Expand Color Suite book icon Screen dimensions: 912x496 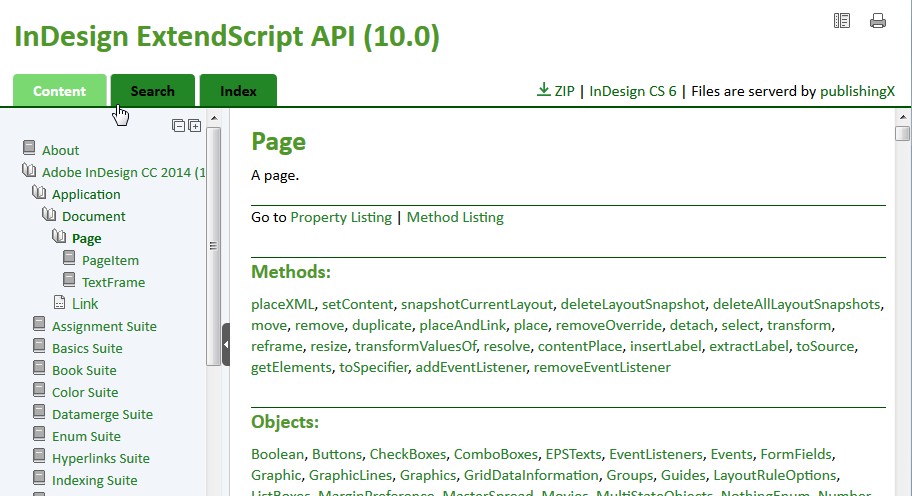(39, 390)
